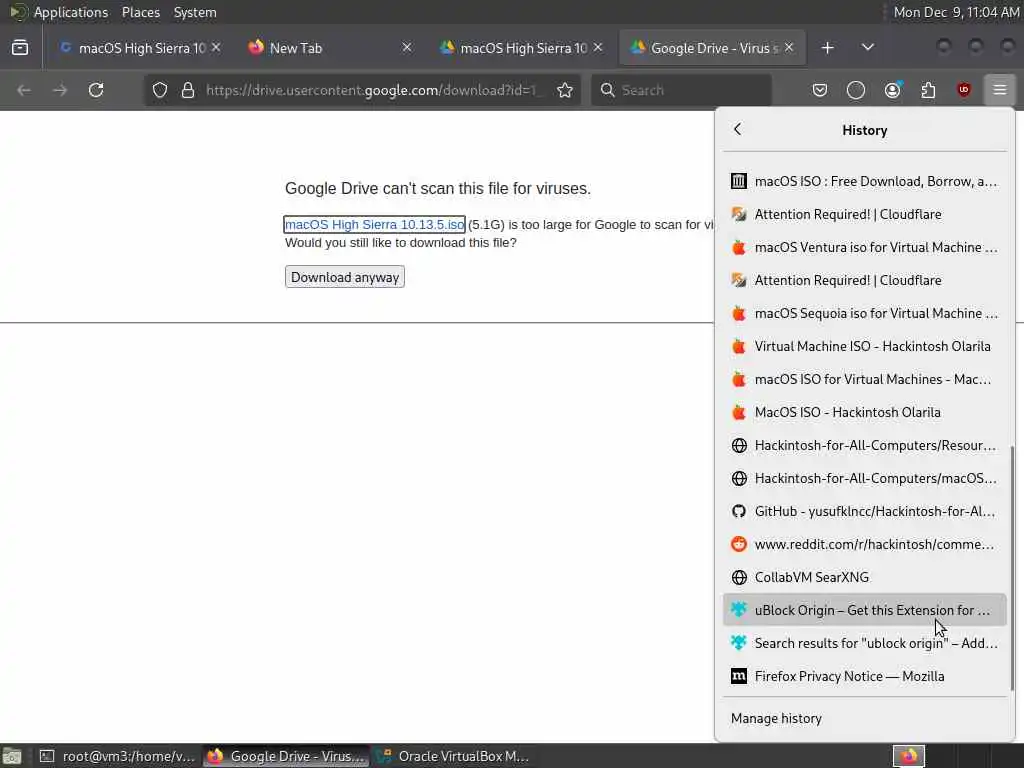The image size is (1024, 768).
Task: Open Firefox Privacy Notice history entry
Action: point(865,676)
